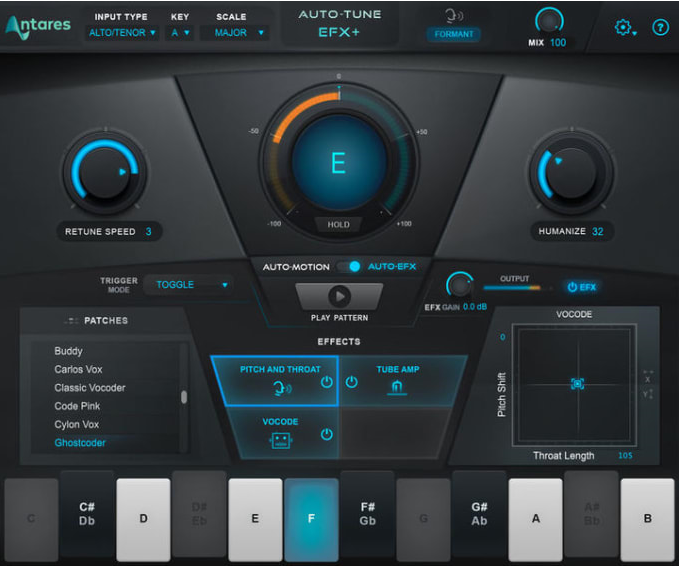This screenshot has height=568, width=681.
Task: Click the A piano key
Action: coord(536,519)
